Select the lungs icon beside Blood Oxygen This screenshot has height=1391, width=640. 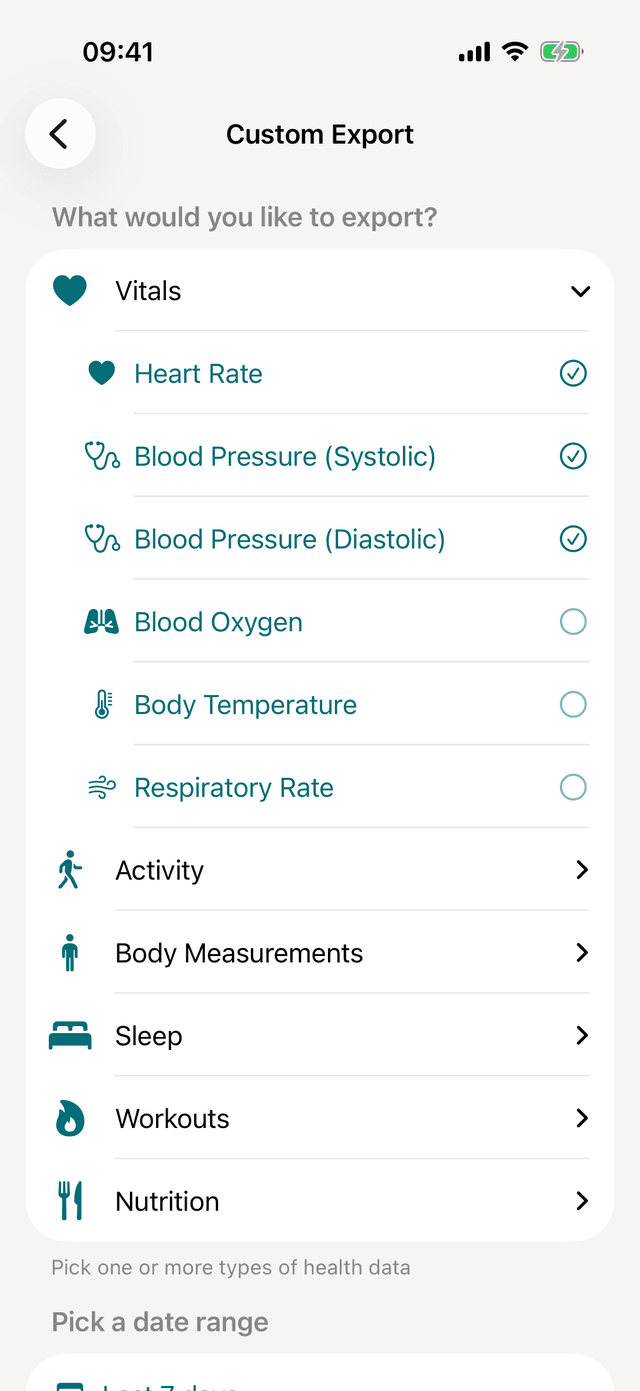[x=101, y=621]
